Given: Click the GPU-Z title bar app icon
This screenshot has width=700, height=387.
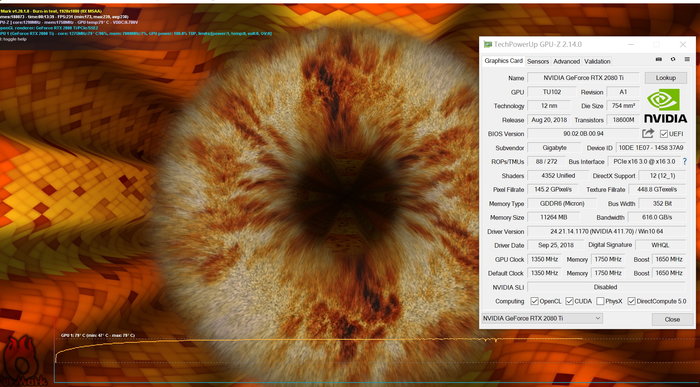Looking at the screenshot, I should coord(488,45).
